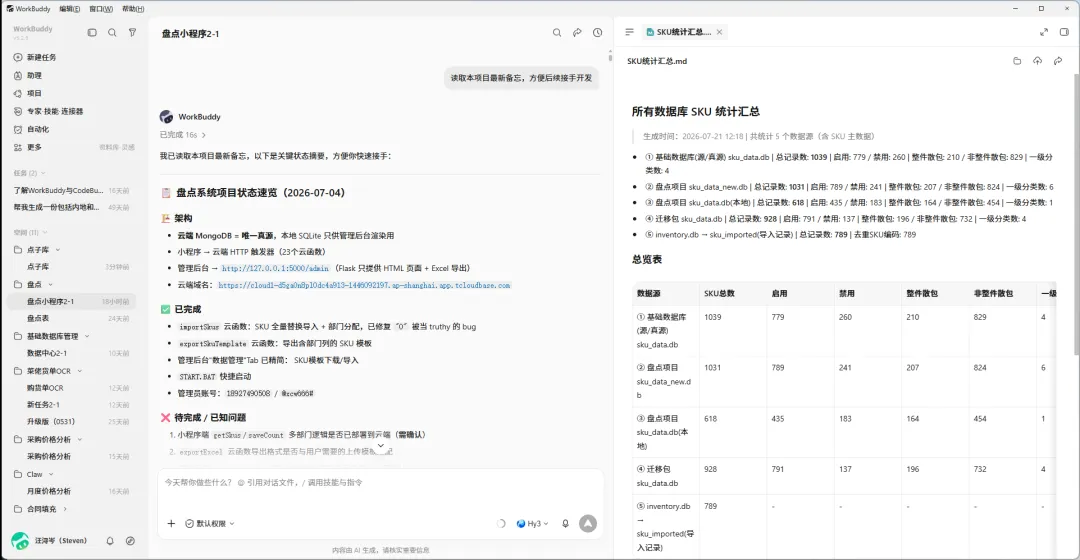The image size is (1080, 560).
Task: Share the 盘点小程序2-1 conversation
Action: click(x=577, y=32)
